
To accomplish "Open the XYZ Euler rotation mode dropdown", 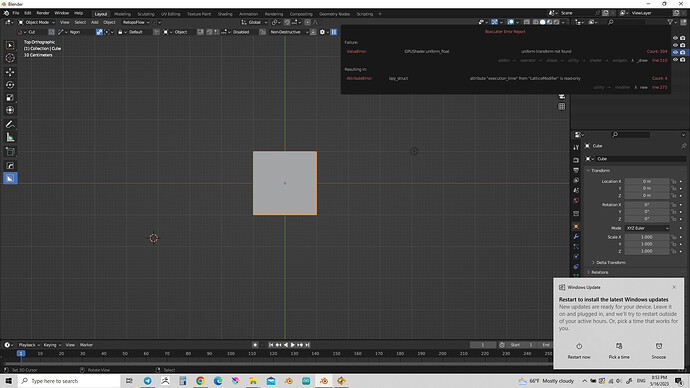I will (647, 228).
